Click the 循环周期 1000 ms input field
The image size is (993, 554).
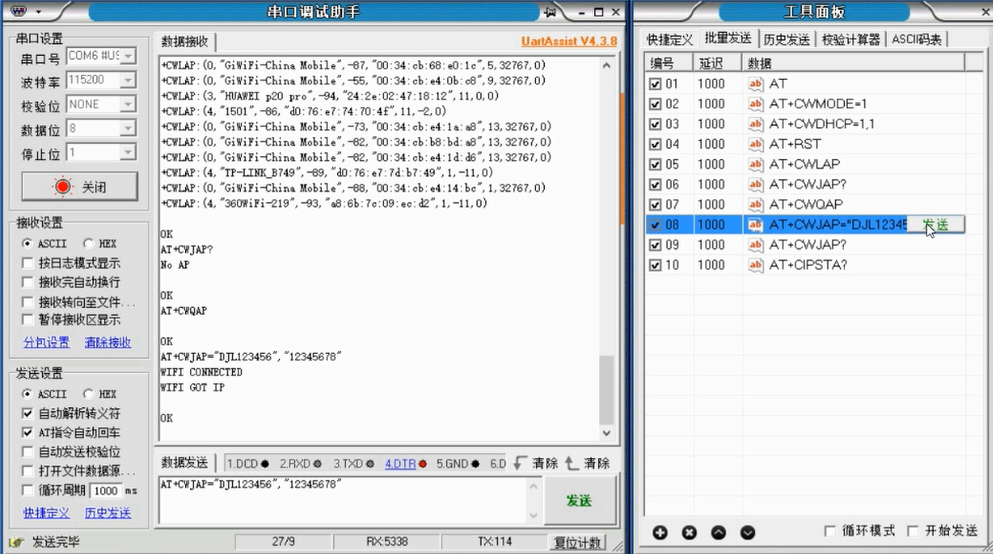pyautogui.click(x=105, y=491)
